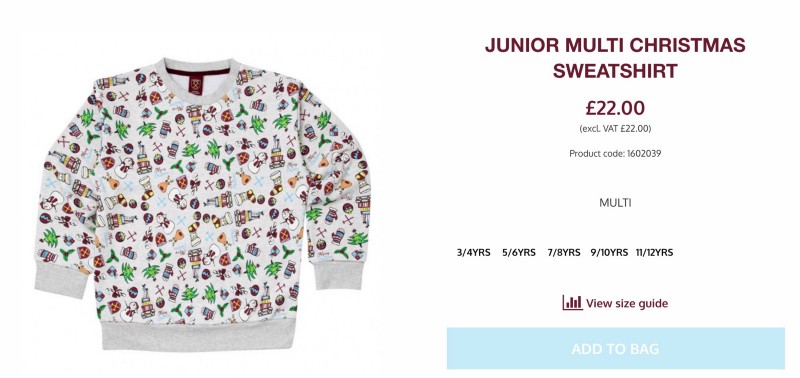Choose size 5/6YRS
This screenshot has height=378, width=800.
(519, 253)
